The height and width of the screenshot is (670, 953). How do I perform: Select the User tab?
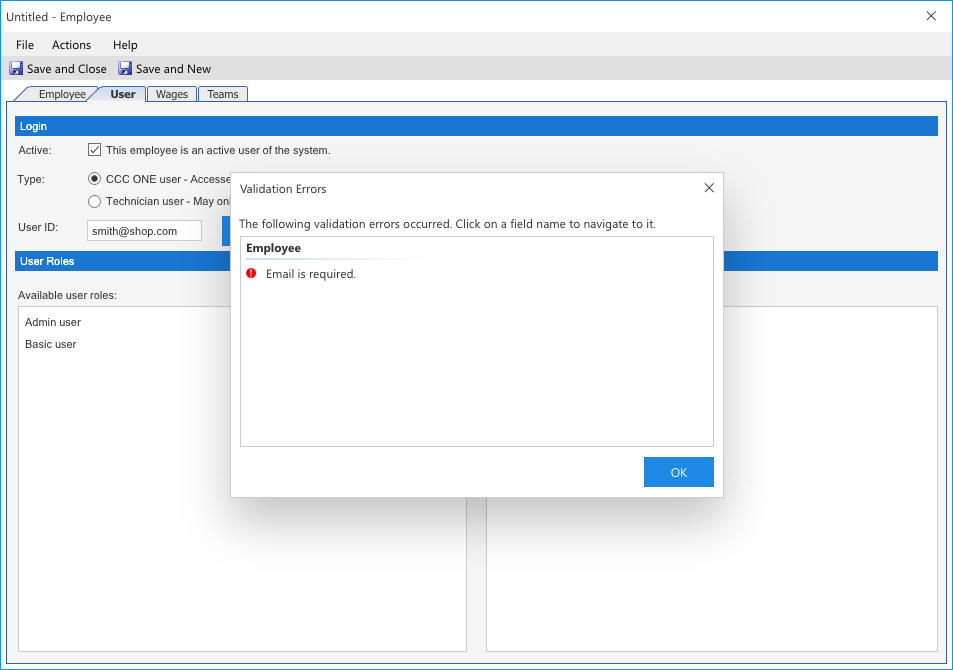122,94
